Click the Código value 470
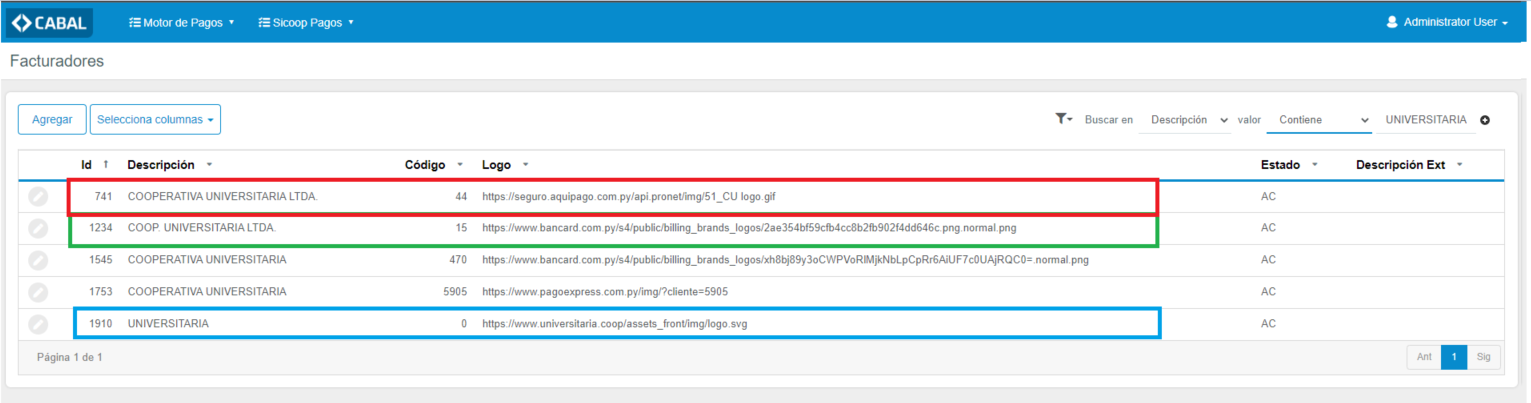 458,260
